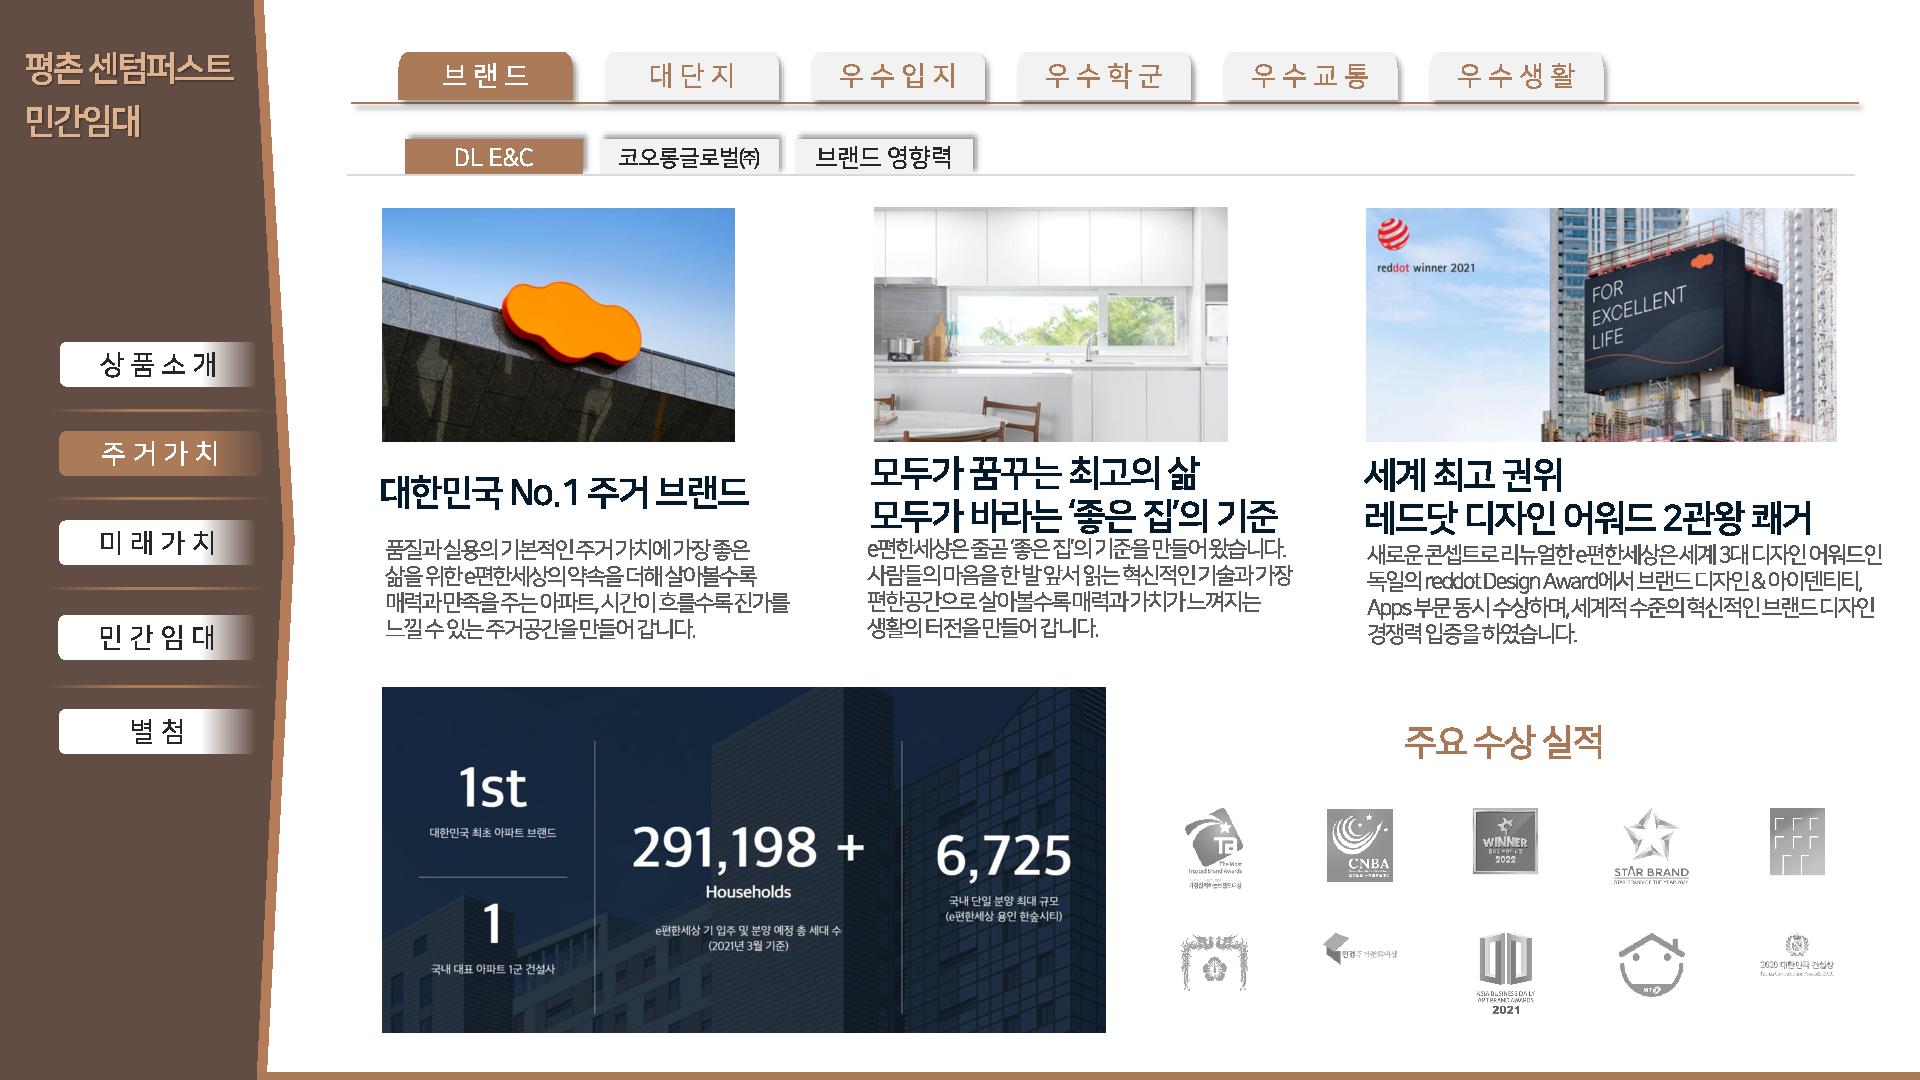Open the 민간임대 sidebar button
The height and width of the screenshot is (1080, 1920).
[x=158, y=638]
